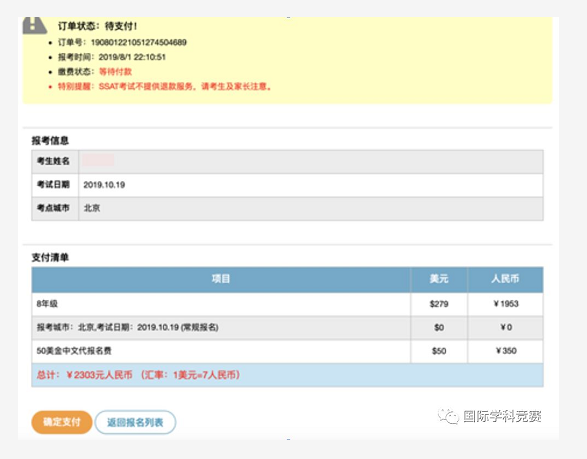587x459 pixels.
Task: Click the ¥350 fee cell
Action: coord(505,351)
